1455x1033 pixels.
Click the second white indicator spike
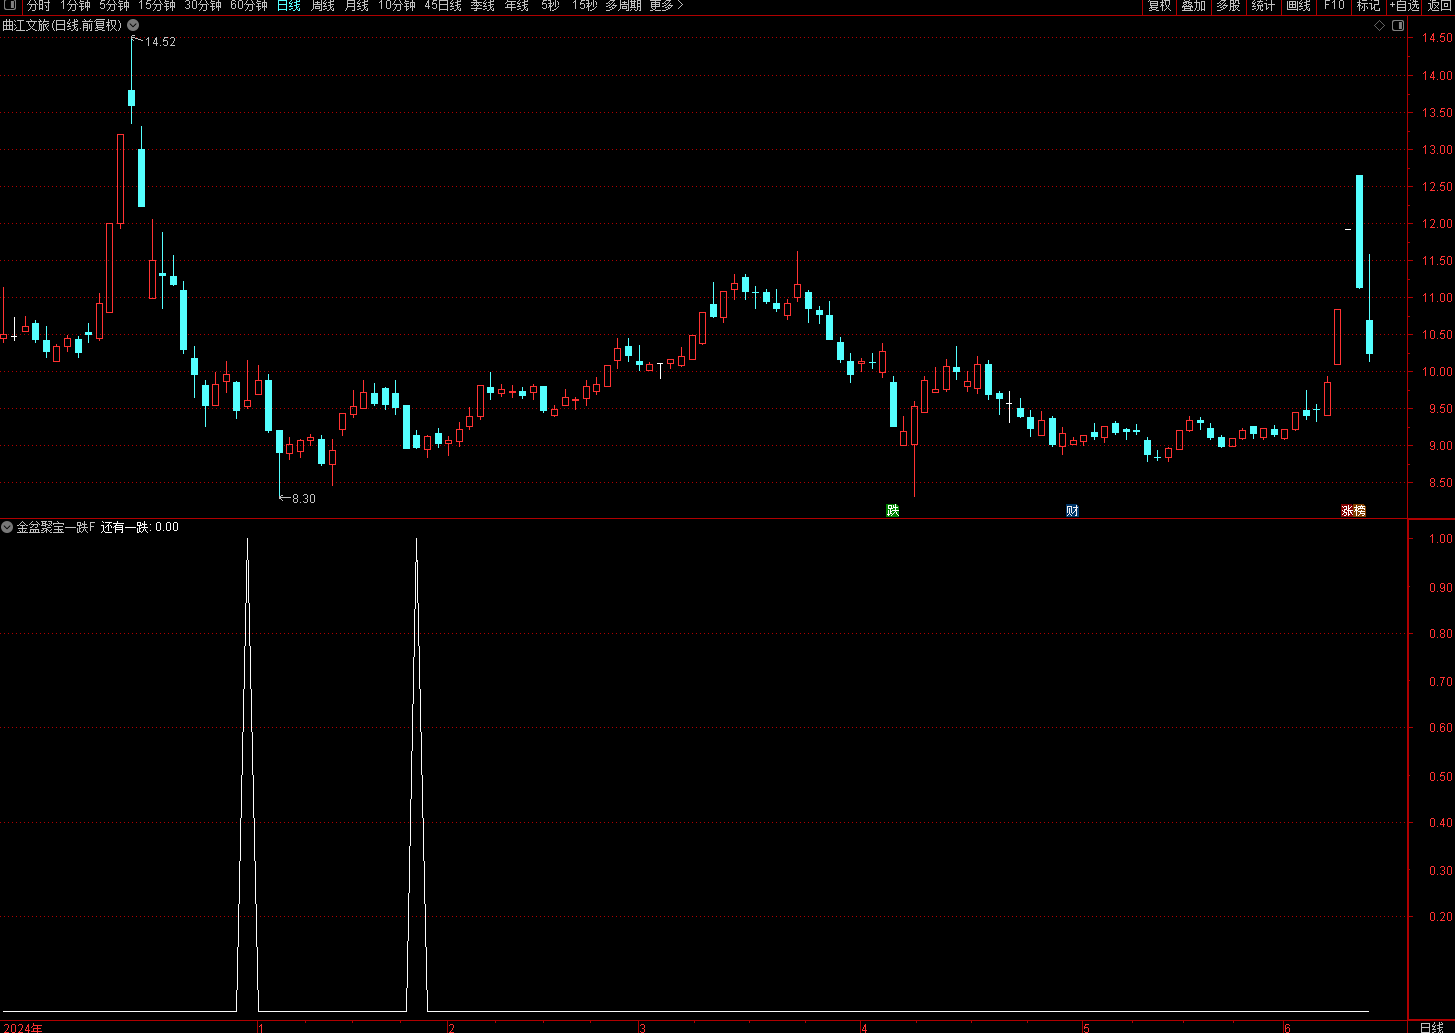tap(416, 775)
